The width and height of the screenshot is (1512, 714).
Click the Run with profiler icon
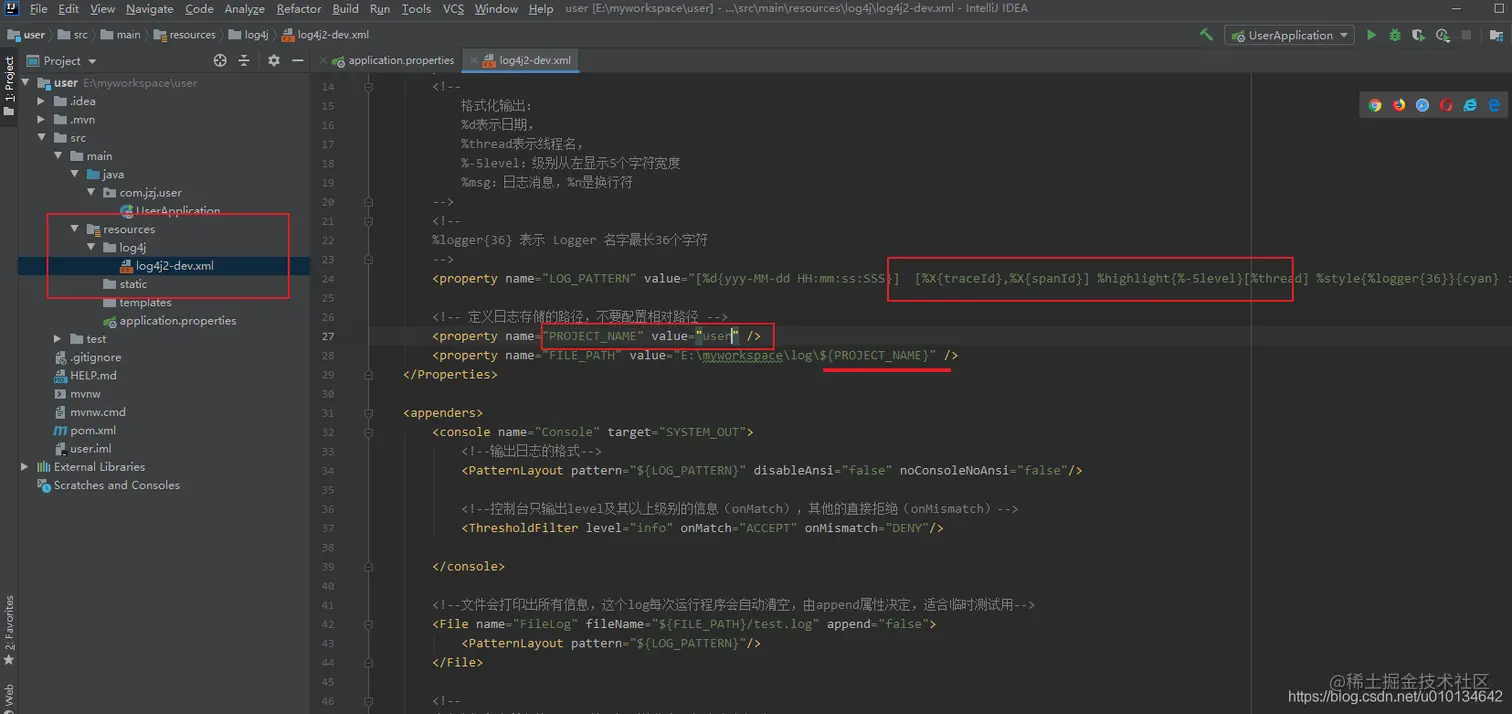pyautogui.click(x=1442, y=35)
